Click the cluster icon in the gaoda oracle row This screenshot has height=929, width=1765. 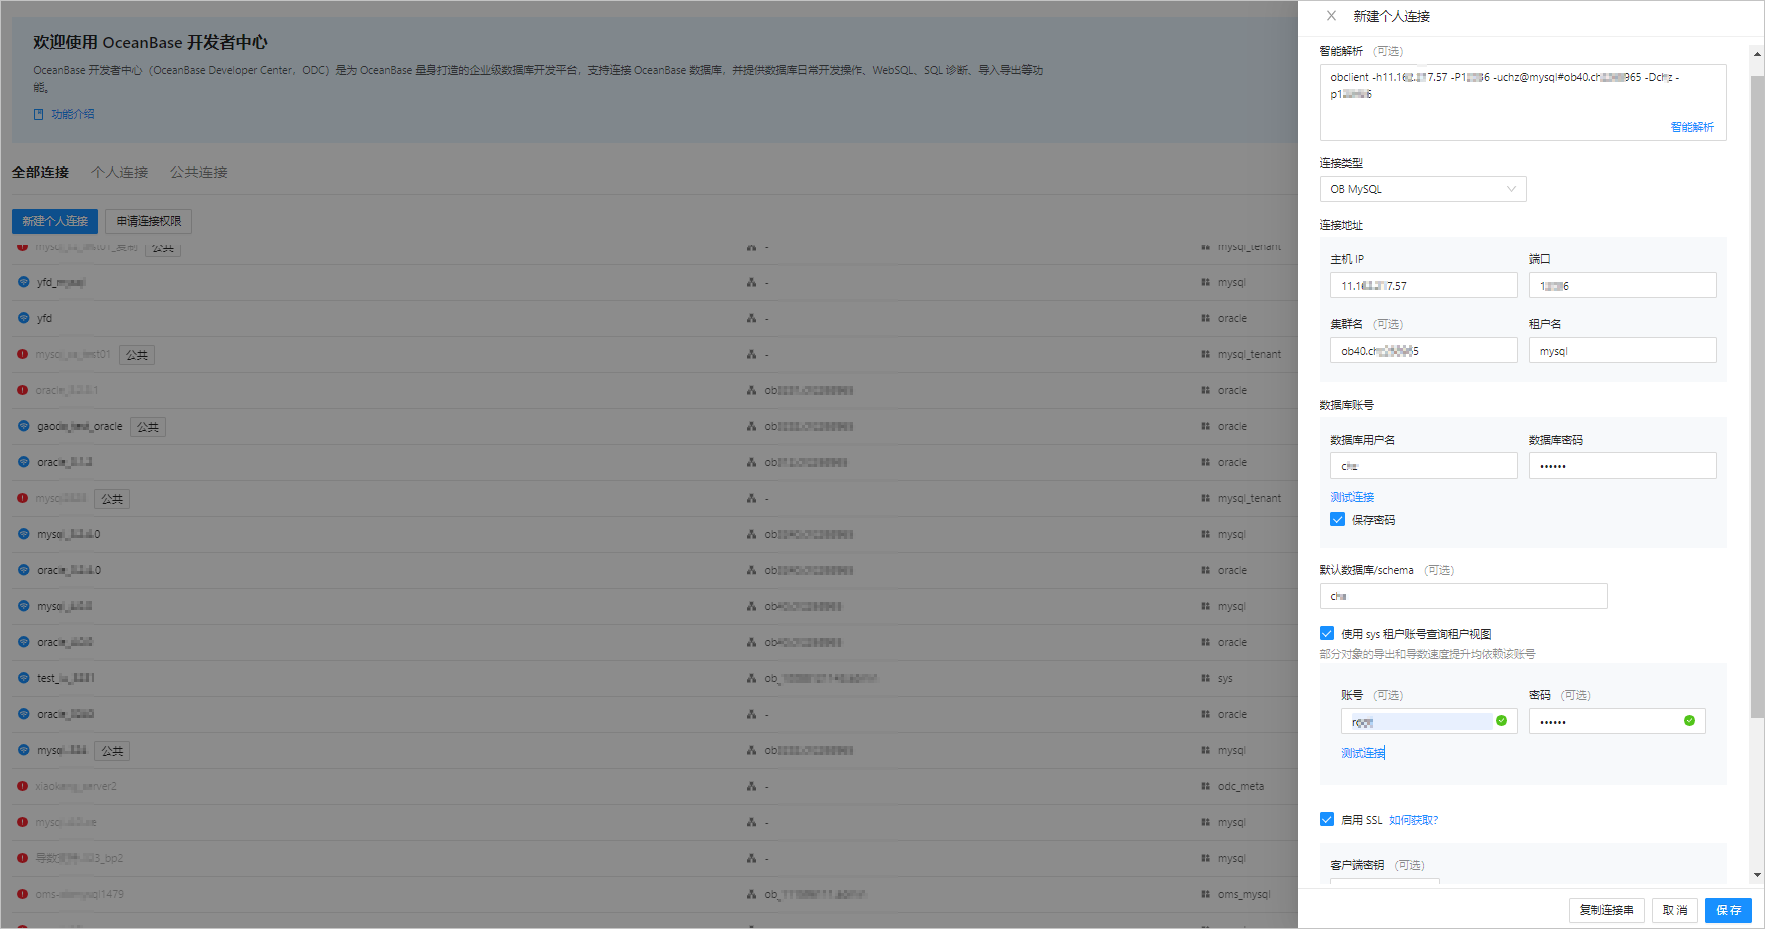tap(751, 426)
